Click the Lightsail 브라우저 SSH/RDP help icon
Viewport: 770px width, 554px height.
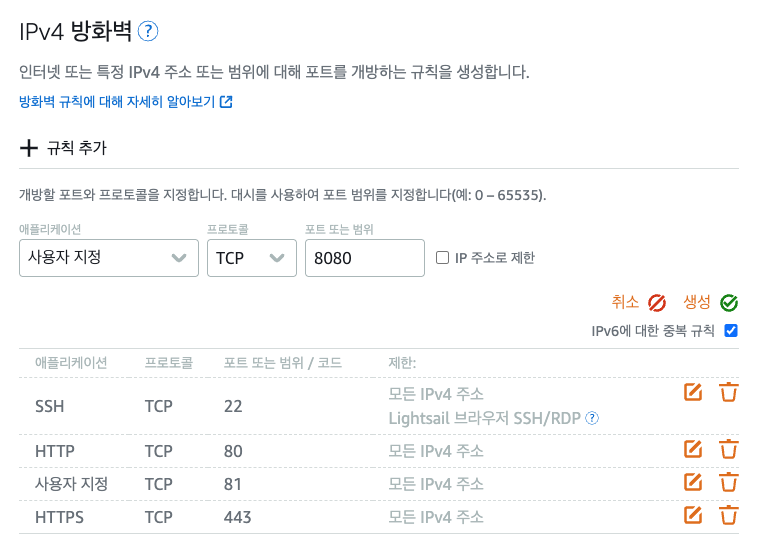pyautogui.click(x=592, y=418)
